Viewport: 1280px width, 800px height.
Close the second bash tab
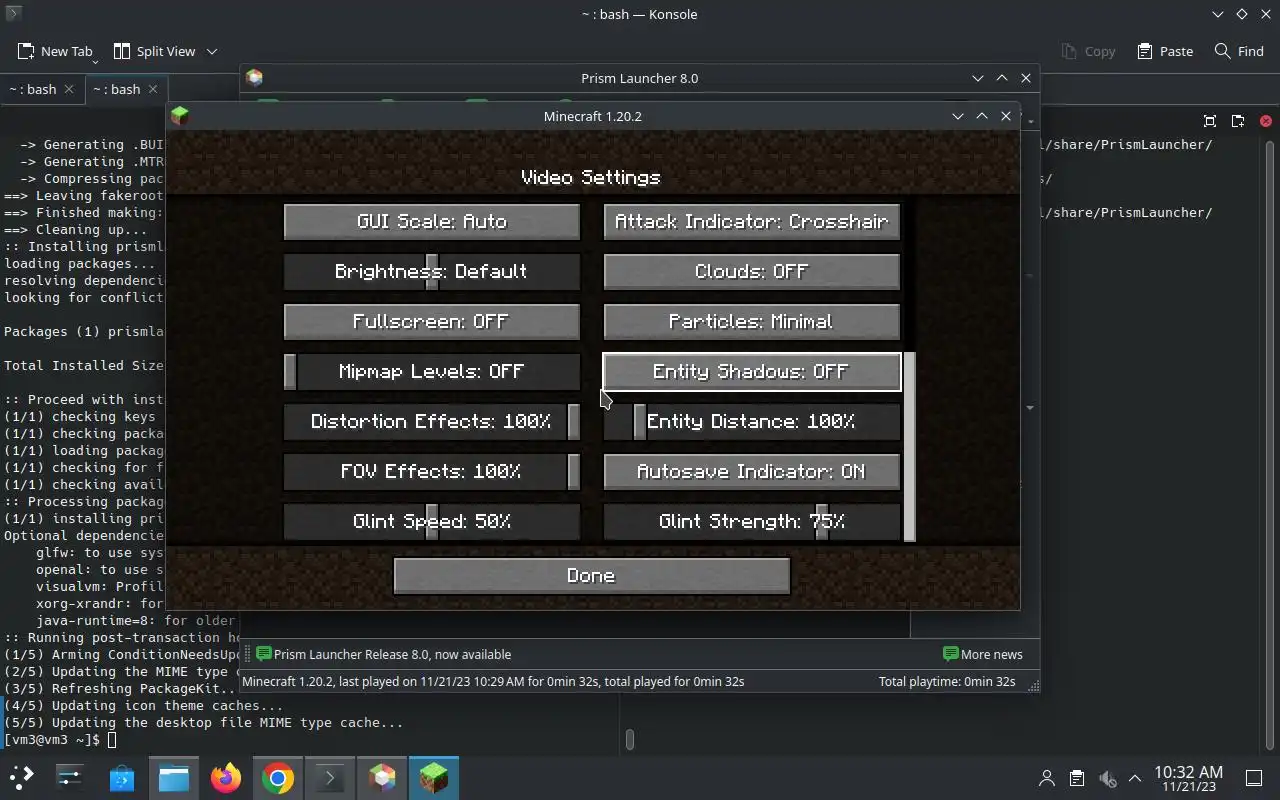[x=153, y=89]
